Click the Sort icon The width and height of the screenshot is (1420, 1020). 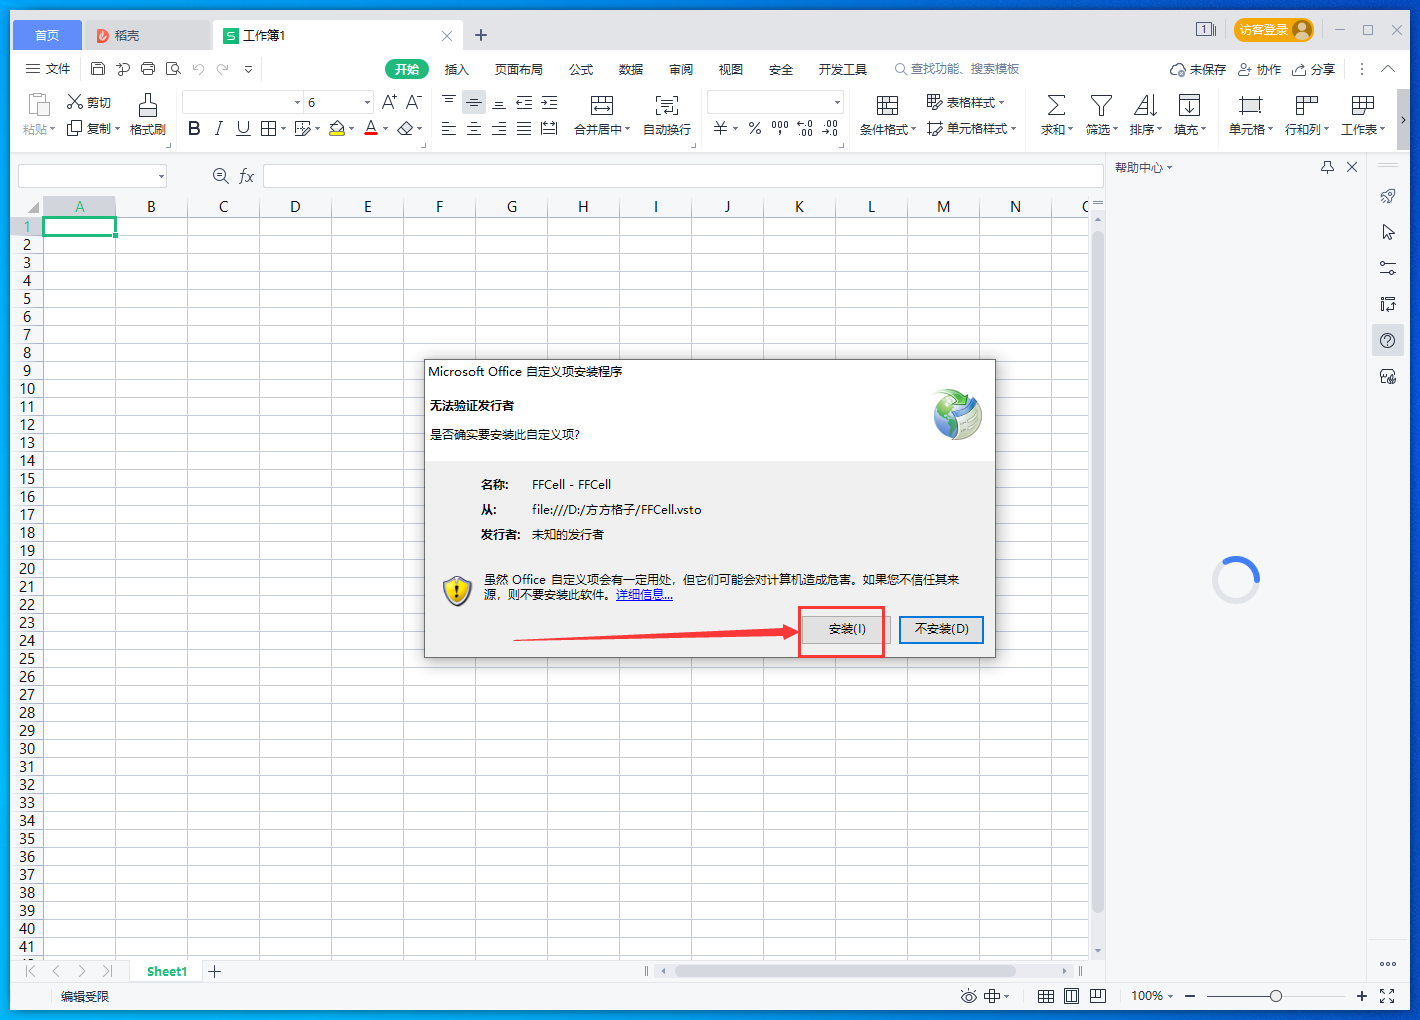[x=1145, y=105]
